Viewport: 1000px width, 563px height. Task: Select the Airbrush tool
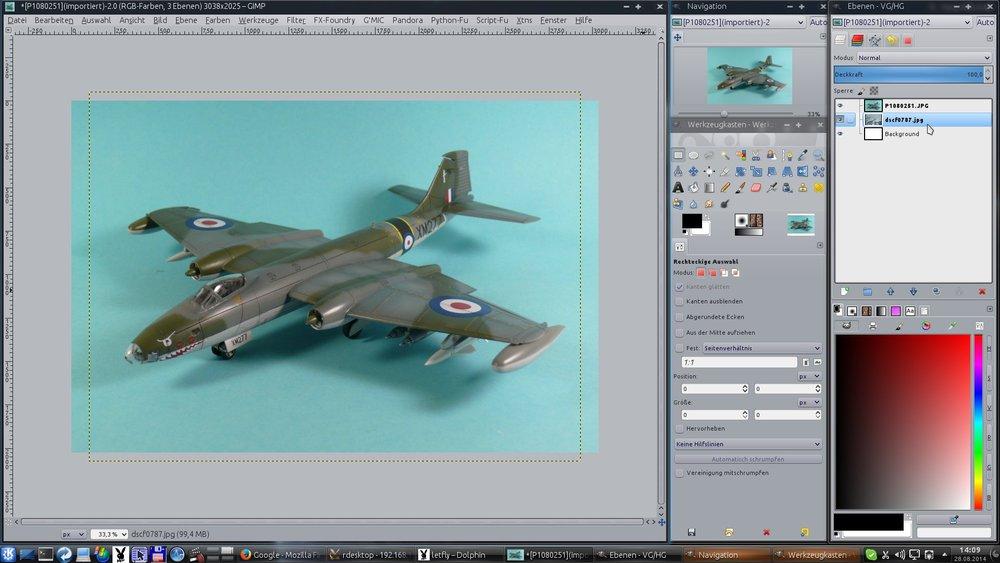(772, 187)
